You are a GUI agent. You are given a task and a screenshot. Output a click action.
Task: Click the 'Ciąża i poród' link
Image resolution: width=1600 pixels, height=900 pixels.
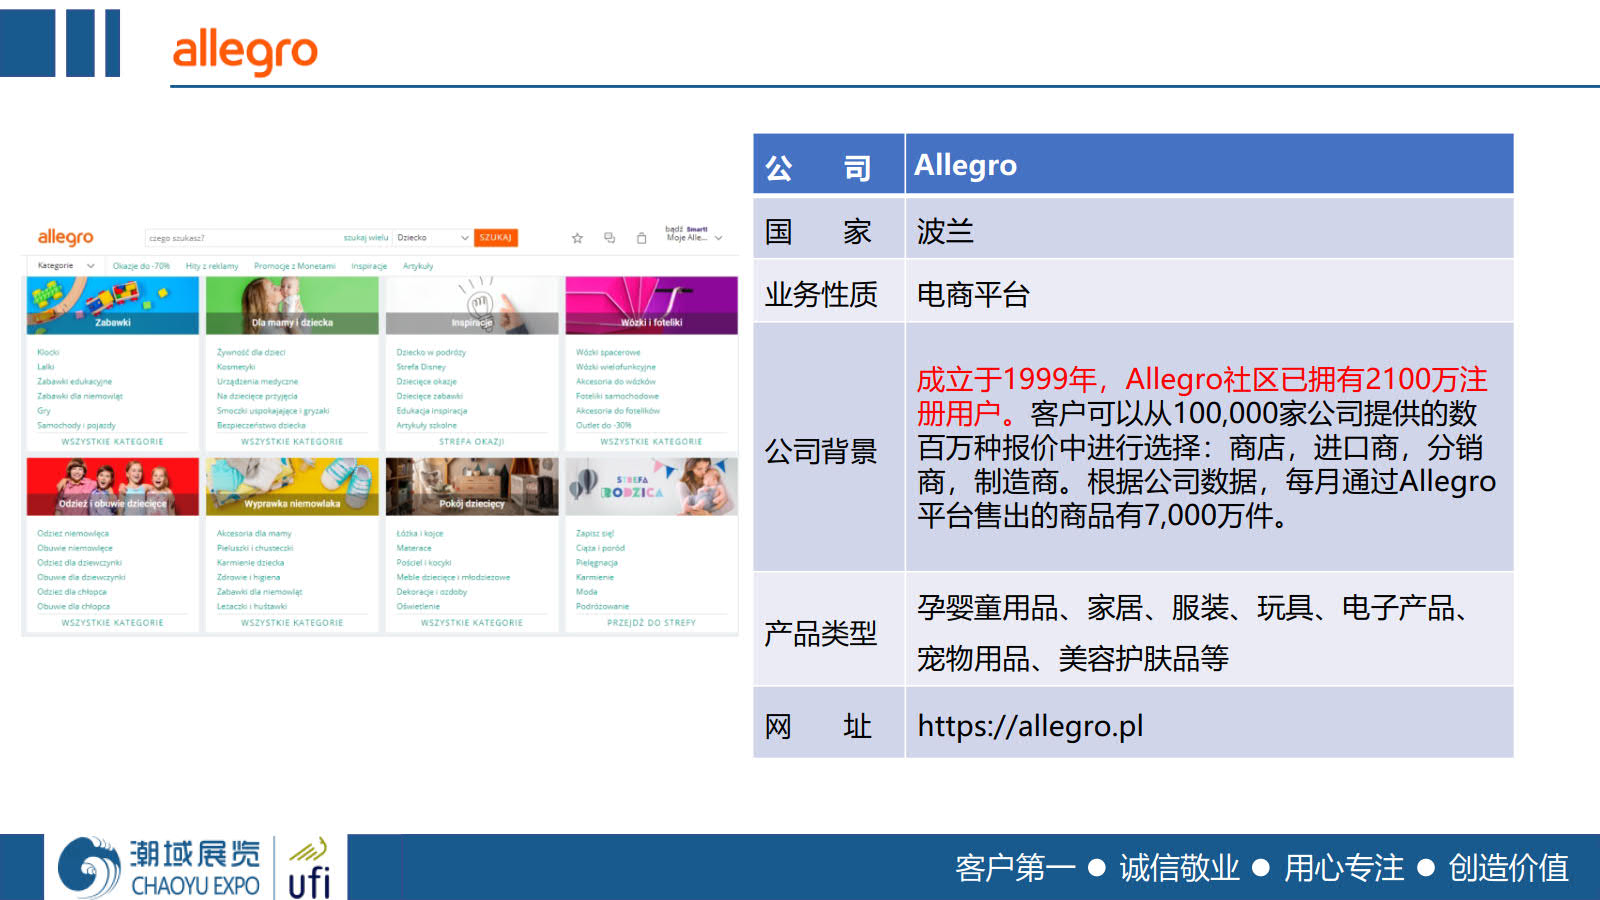point(600,548)
